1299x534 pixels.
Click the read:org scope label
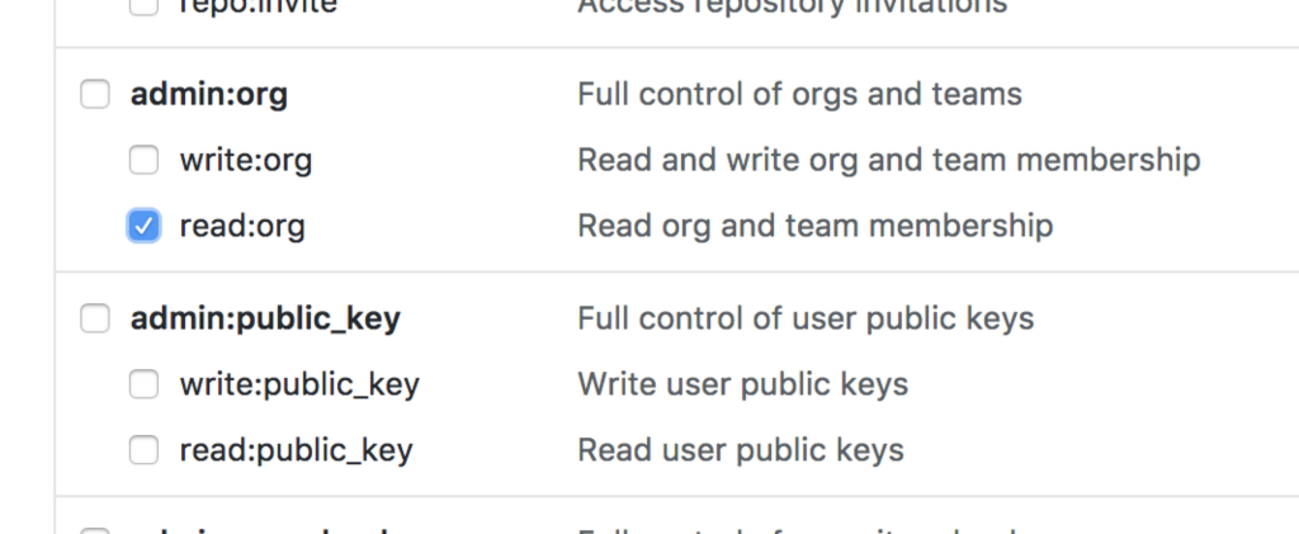pyautogui.click(x=242, y=226)
